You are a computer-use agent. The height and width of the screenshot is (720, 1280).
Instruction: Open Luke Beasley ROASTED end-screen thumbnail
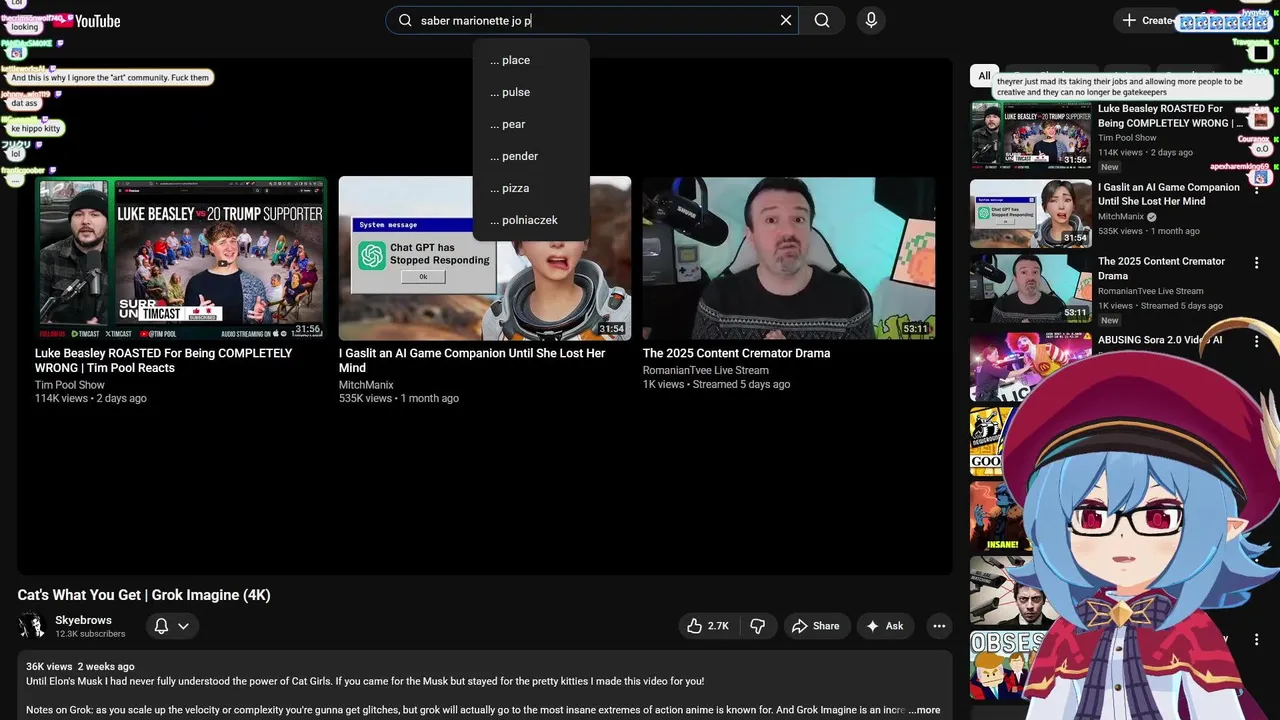[x=181, y=259]
